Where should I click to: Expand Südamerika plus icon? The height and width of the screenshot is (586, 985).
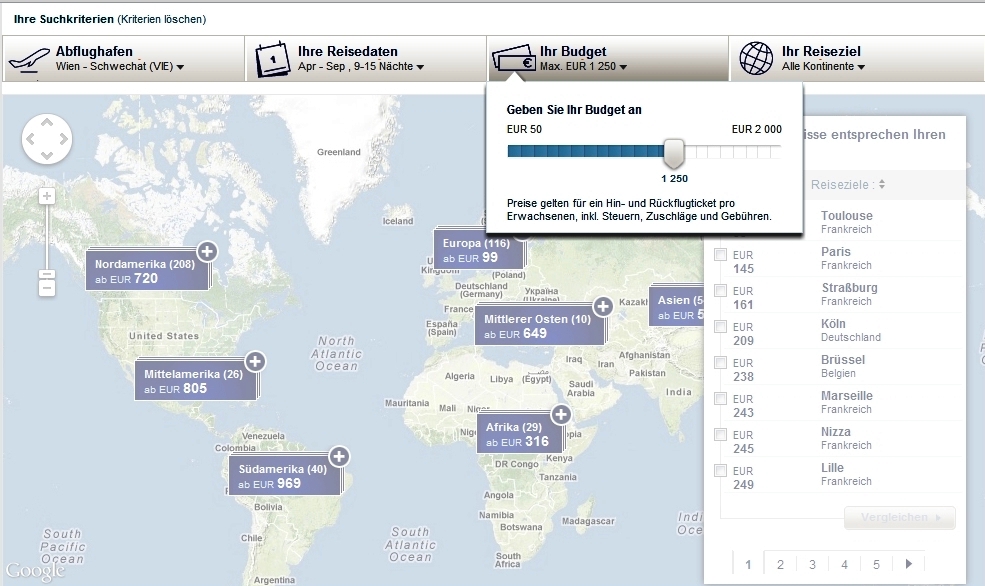pyautogui.click(x=339, y=457)
